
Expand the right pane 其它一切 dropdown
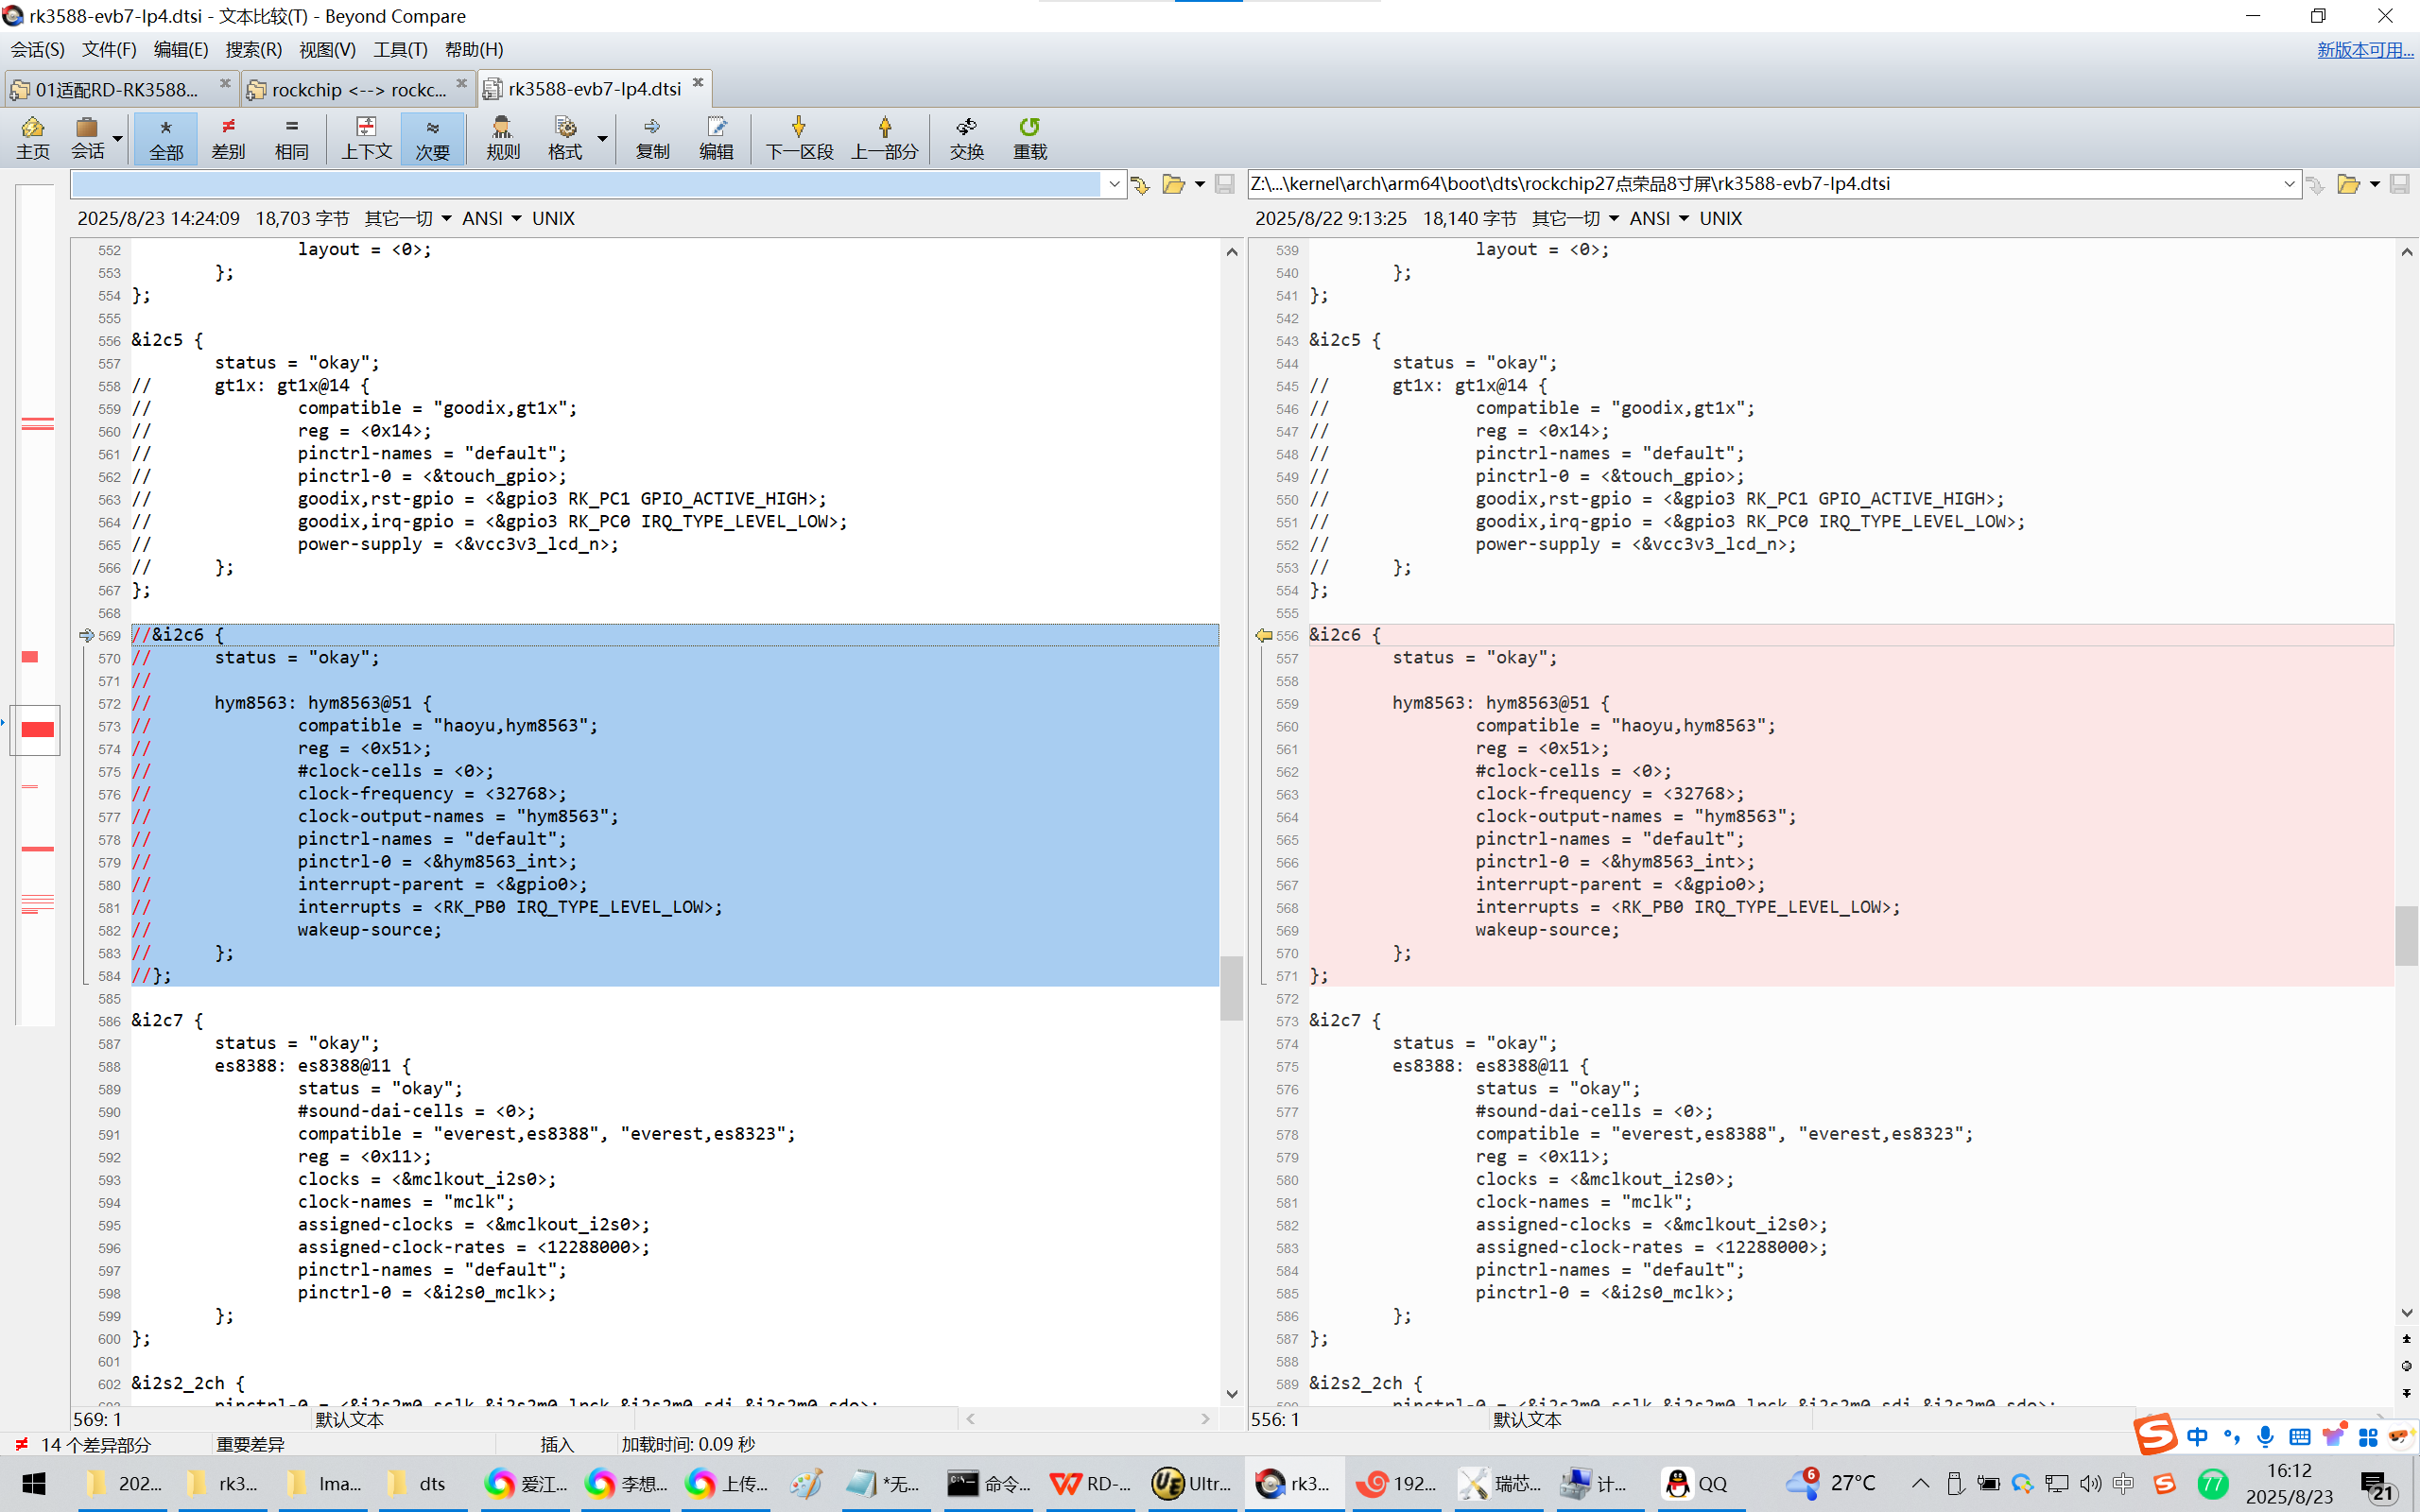[x=1576, y=218]
